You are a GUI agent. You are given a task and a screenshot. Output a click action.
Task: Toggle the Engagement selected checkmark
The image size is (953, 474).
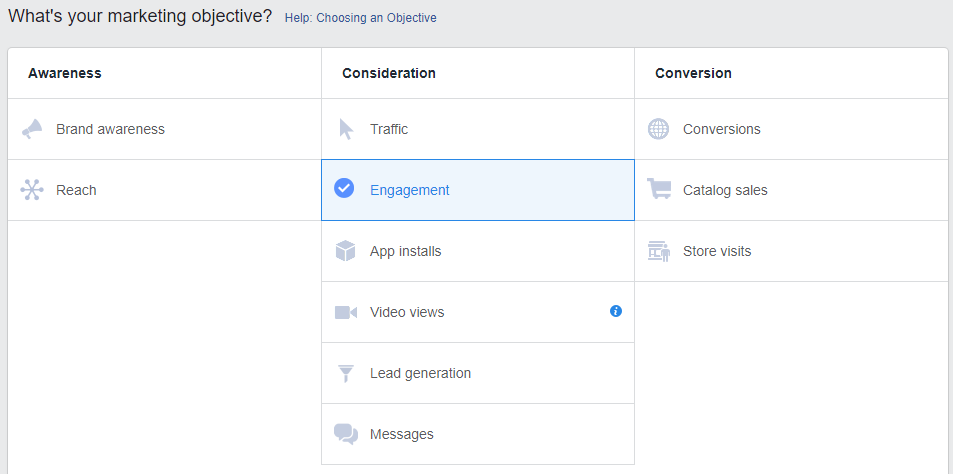tap(344, 189)
